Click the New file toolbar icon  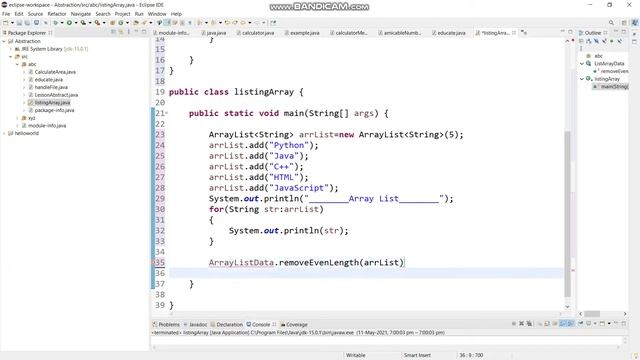pos(6,23)
